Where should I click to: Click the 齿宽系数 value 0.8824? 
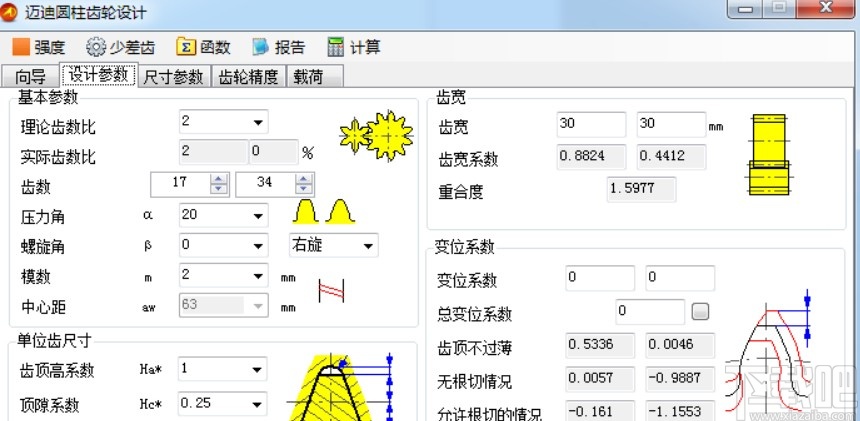click(591, 157)
